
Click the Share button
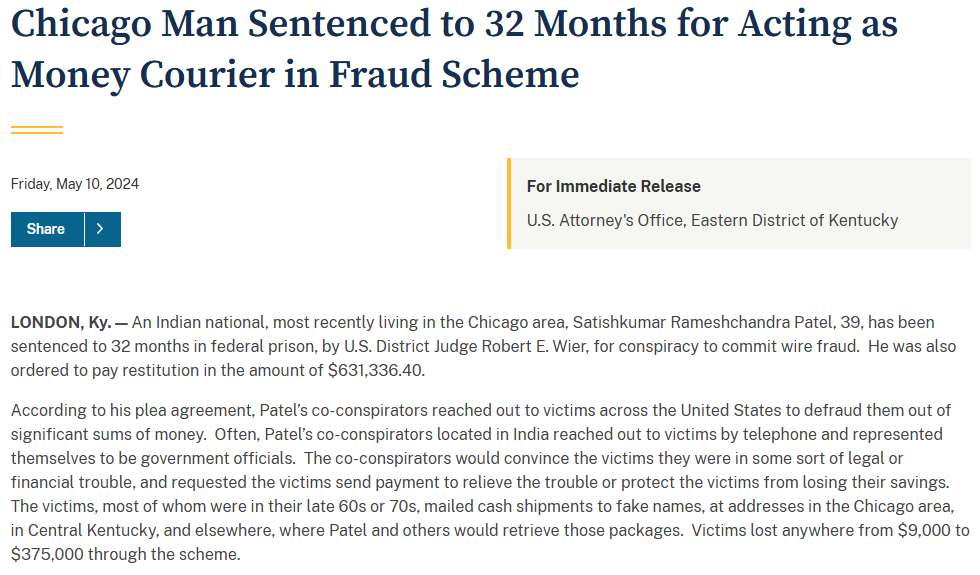click(47, 229)
